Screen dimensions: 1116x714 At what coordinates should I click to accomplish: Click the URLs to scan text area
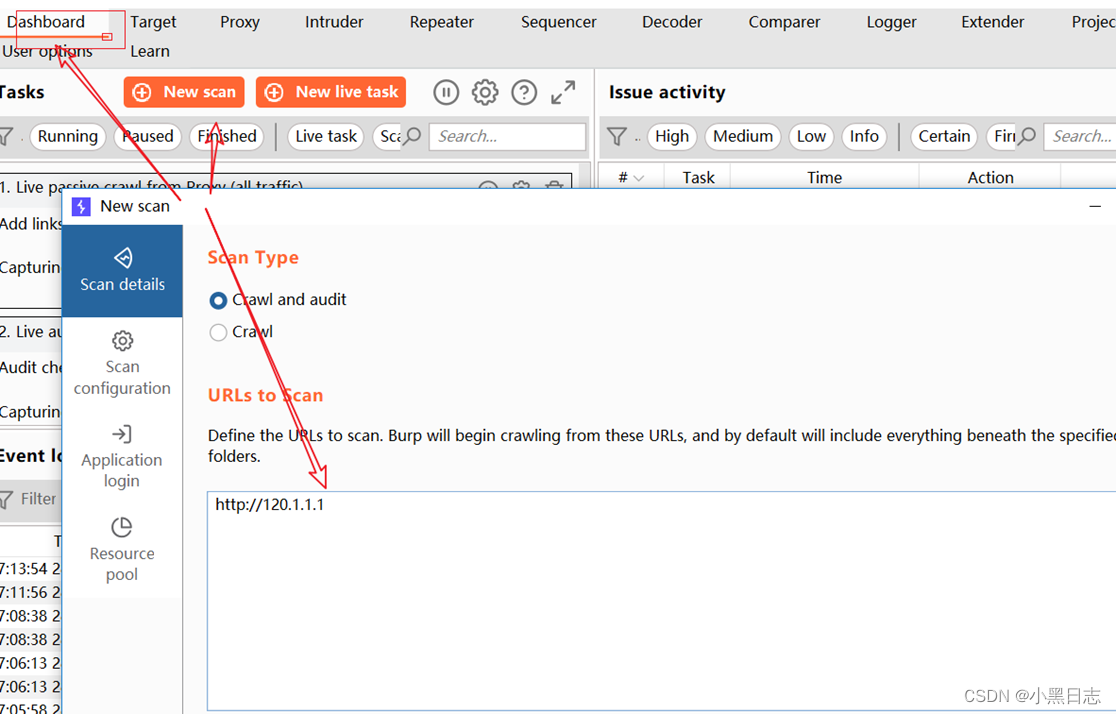pos(662,601)
